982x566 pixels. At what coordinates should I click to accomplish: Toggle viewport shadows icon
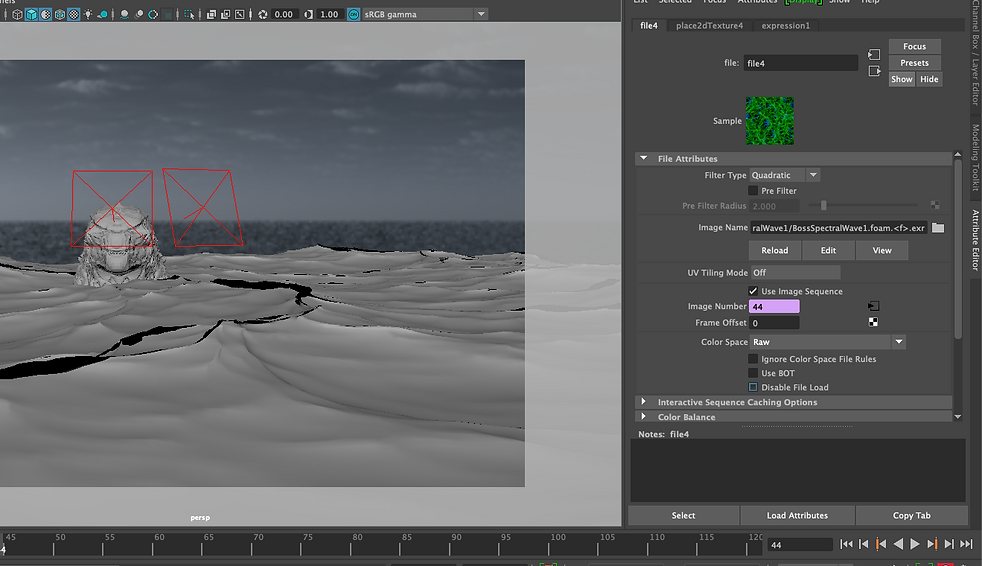pos(102,14)
